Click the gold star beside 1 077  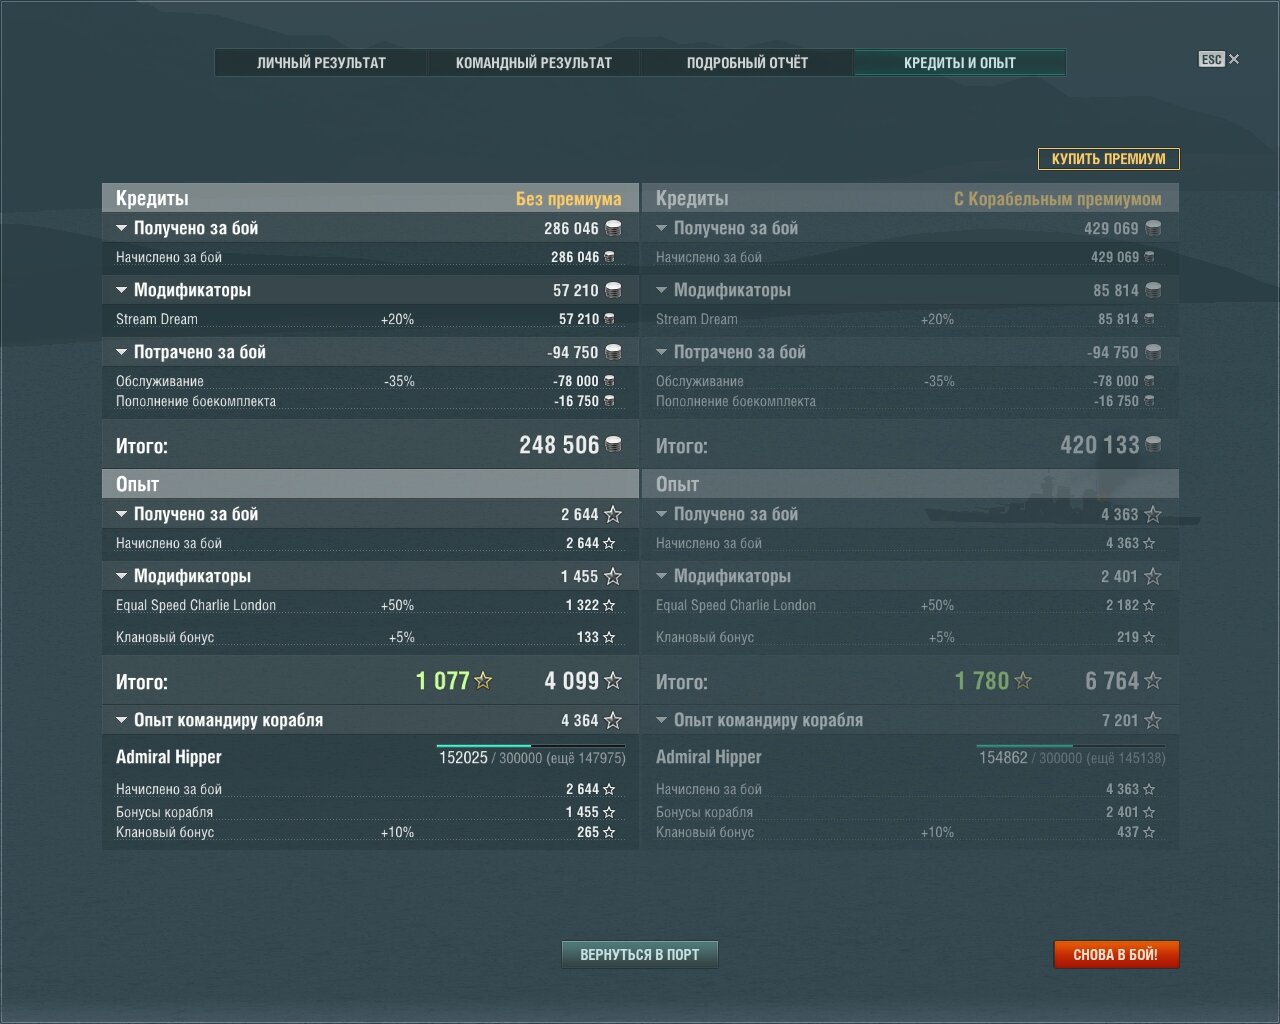[x=484, y=681]
